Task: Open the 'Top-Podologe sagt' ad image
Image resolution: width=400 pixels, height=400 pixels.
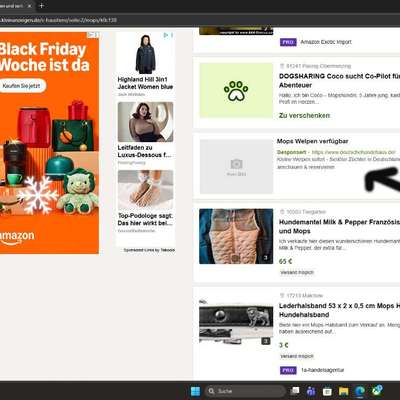Action: (x=145, y=190)
